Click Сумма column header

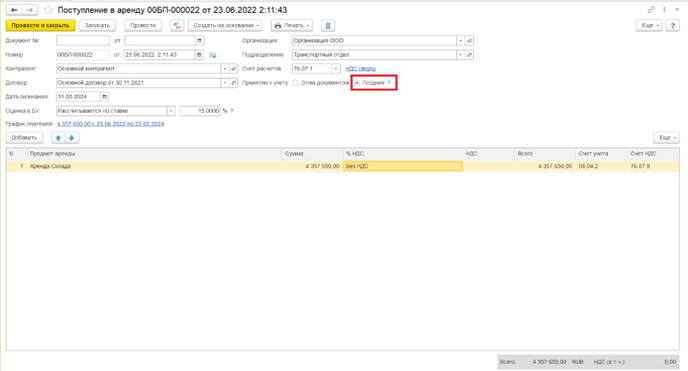[312, 154]
